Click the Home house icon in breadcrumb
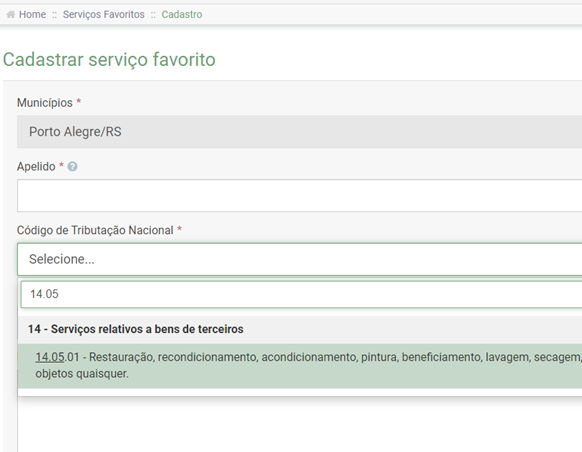The image size is (582, 452). click(11, 14)
